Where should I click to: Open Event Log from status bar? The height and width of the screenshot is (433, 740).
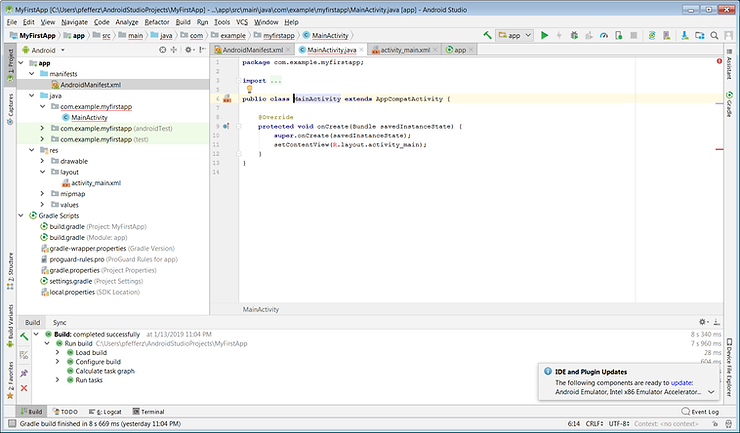[x=703, y=411]
